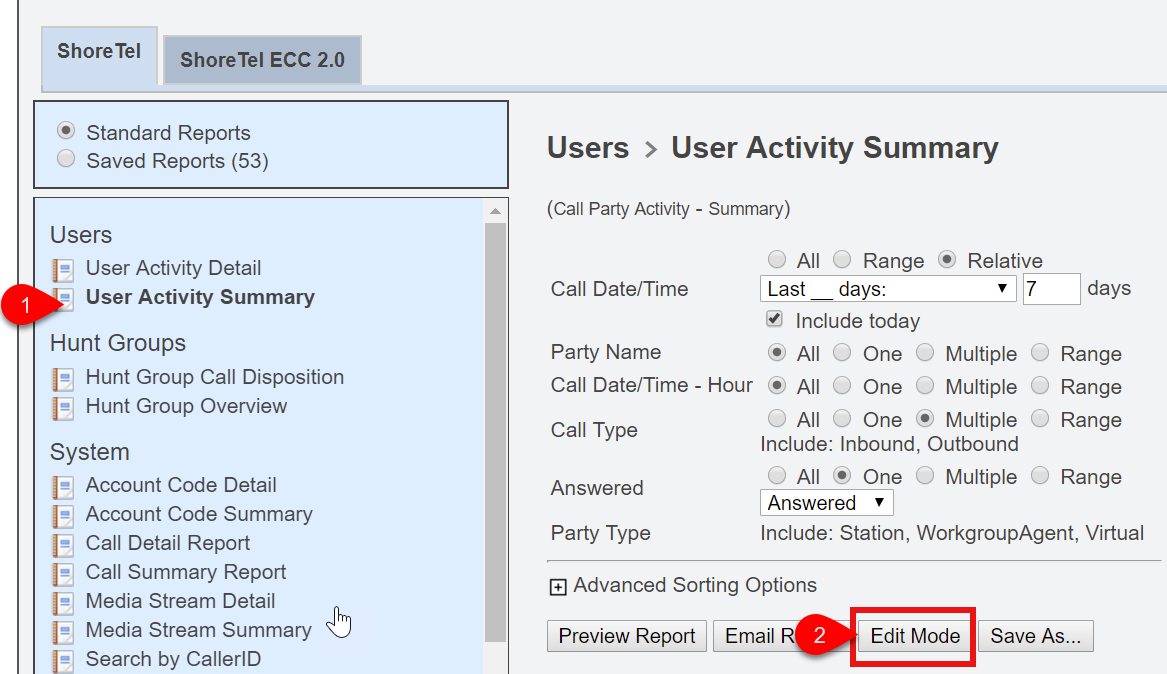Open the Last __ days dropdown
The height and width of the screenshot is (674, 1167).
pos(887,289)
